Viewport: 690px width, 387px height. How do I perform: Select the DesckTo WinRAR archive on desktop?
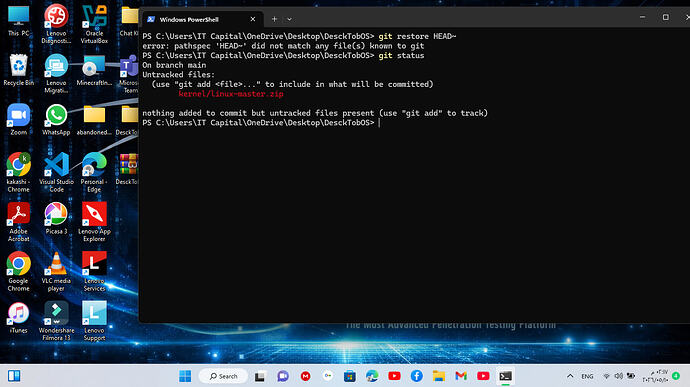[x=128, y=169]
